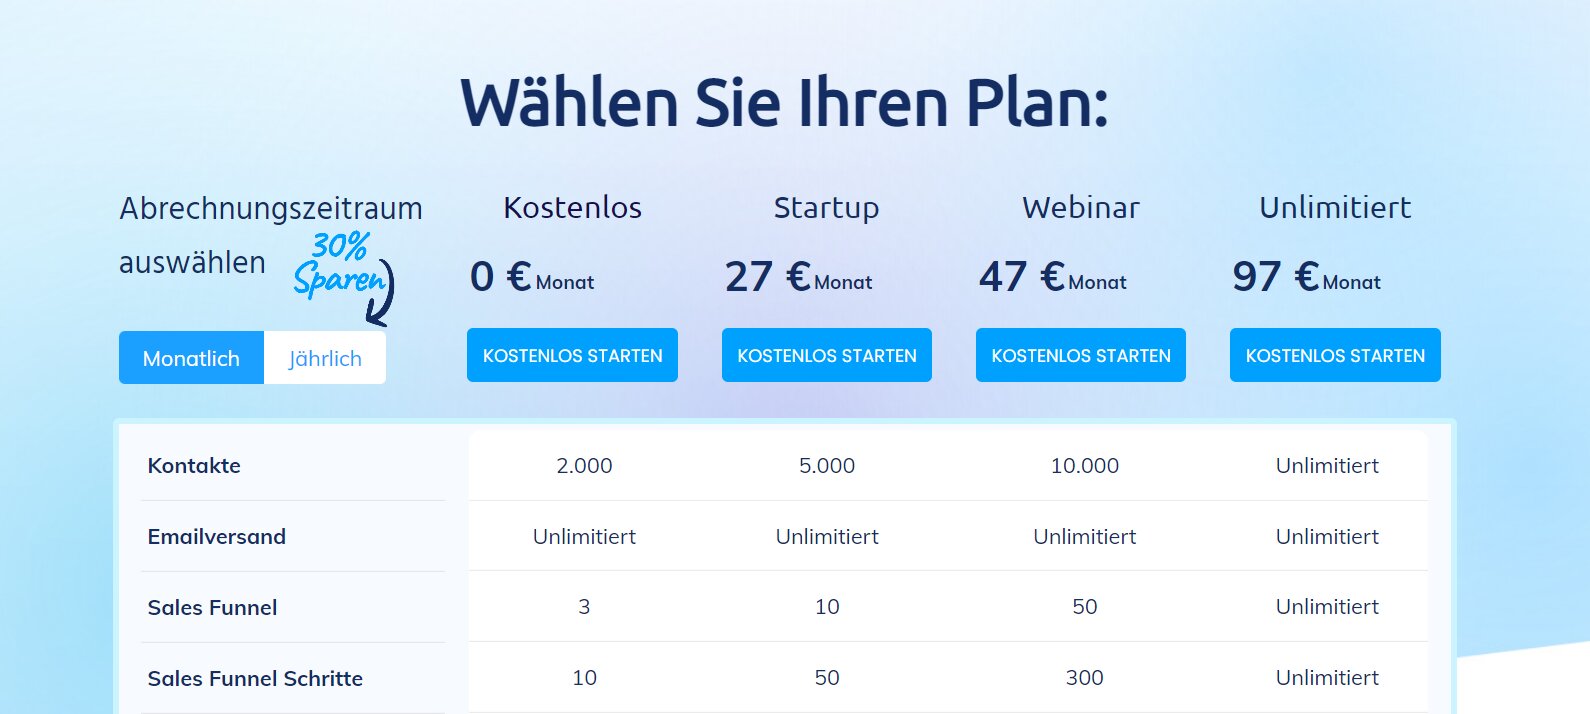The image size is (1590, 714).
Task: Click the Webinar plan title
Action: tap(1080, 208)
